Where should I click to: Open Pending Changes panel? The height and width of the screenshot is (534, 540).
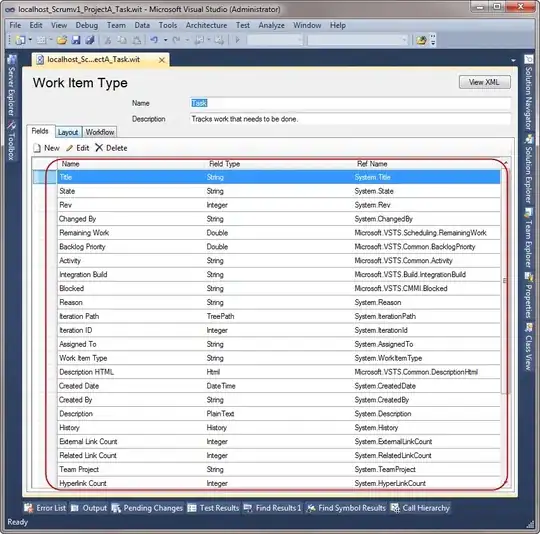click(x=147, y=508)
